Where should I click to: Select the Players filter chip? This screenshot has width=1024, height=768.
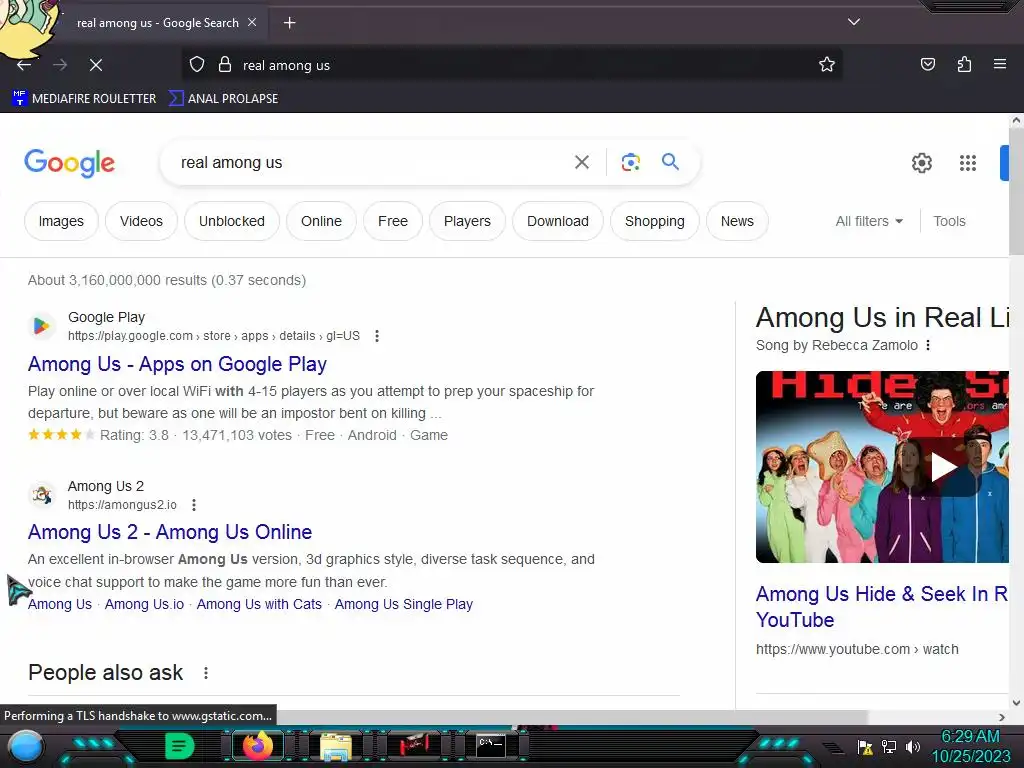click(467, 221)
